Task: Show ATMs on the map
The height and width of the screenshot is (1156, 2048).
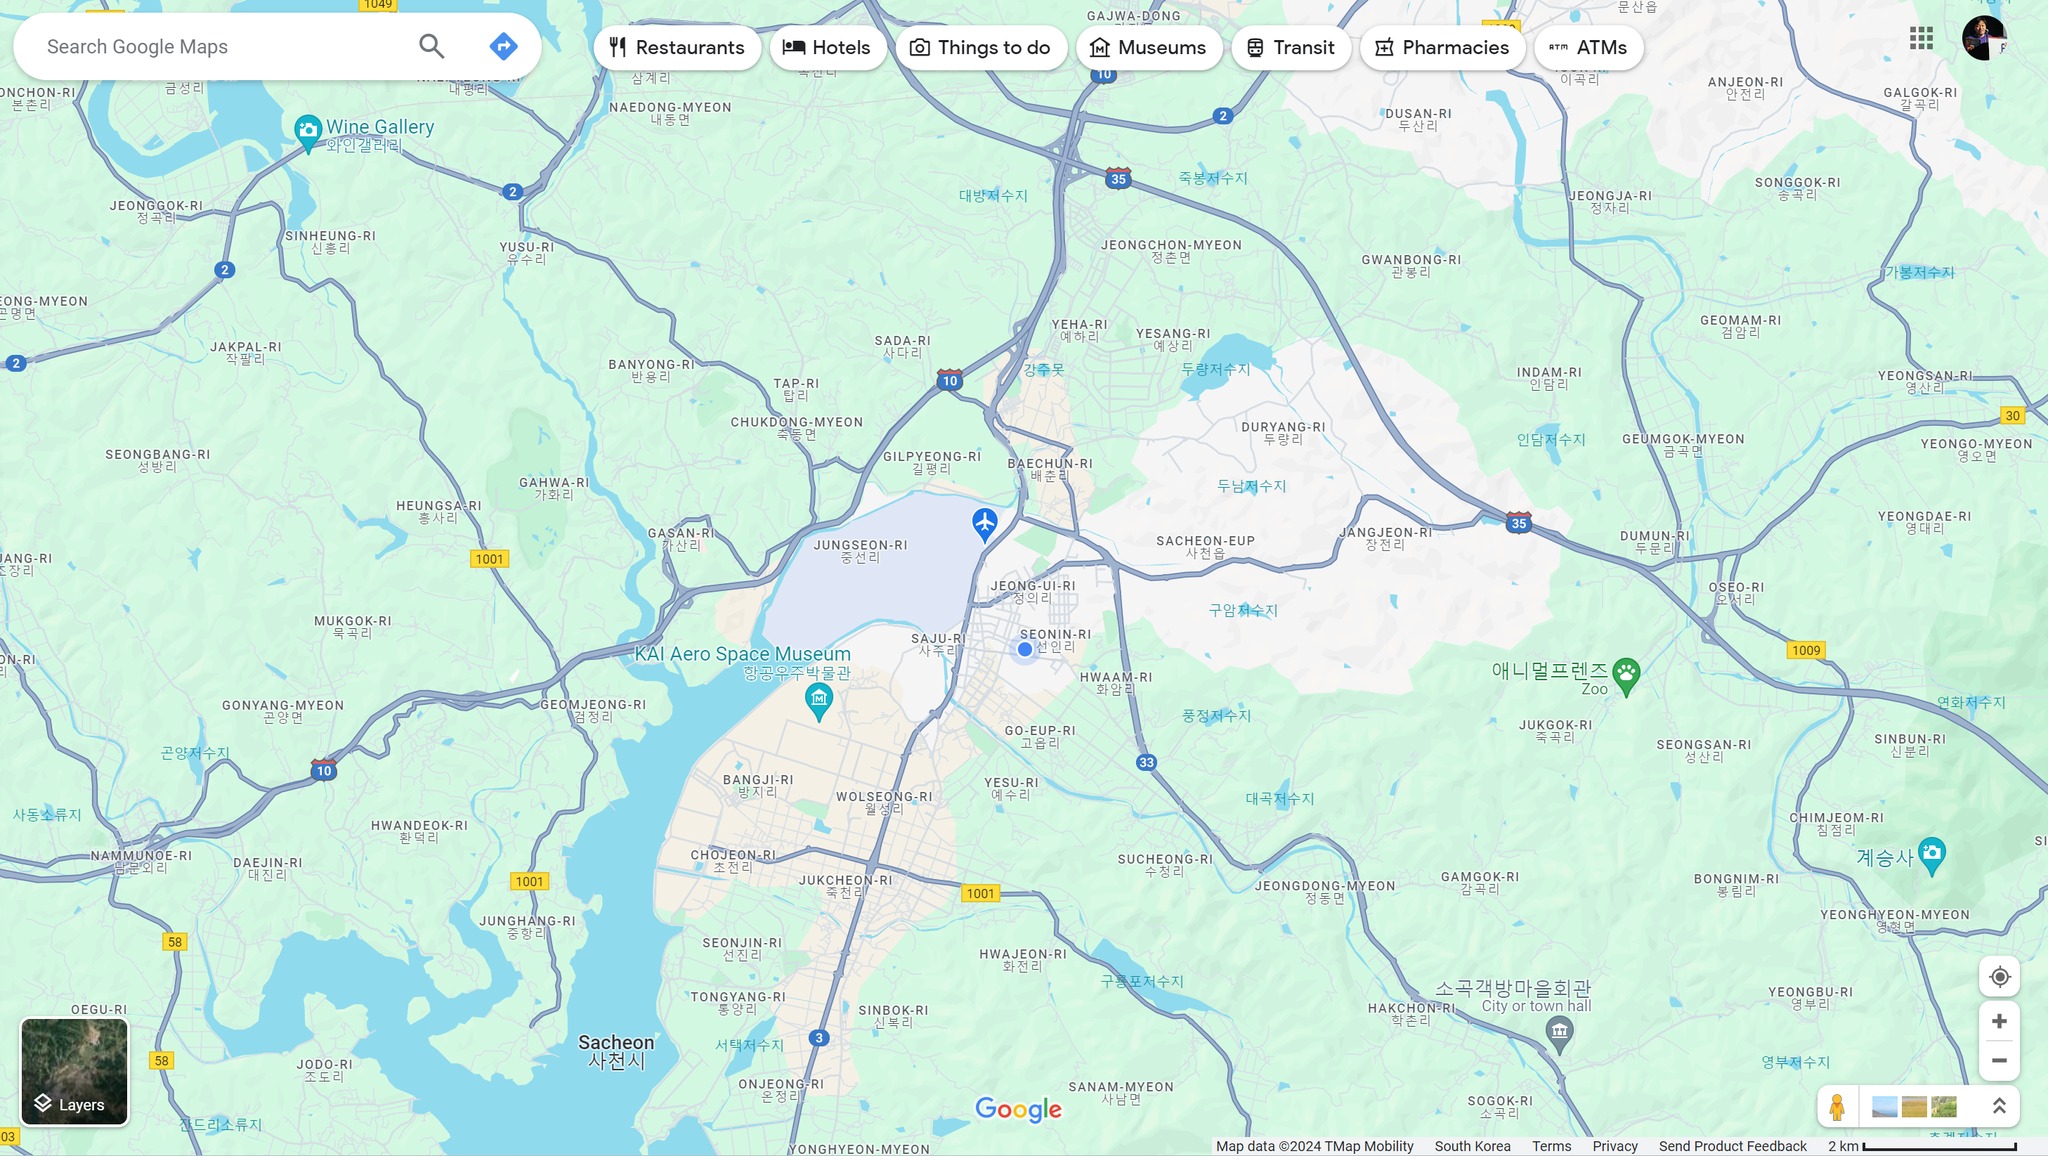Action: point(1588,47)
